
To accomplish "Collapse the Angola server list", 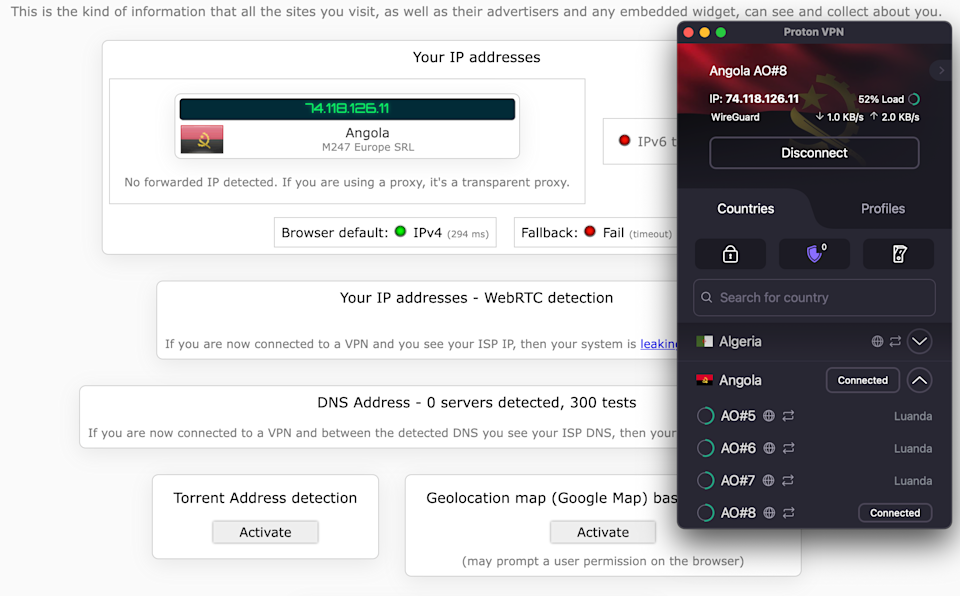I will point(919,380).
